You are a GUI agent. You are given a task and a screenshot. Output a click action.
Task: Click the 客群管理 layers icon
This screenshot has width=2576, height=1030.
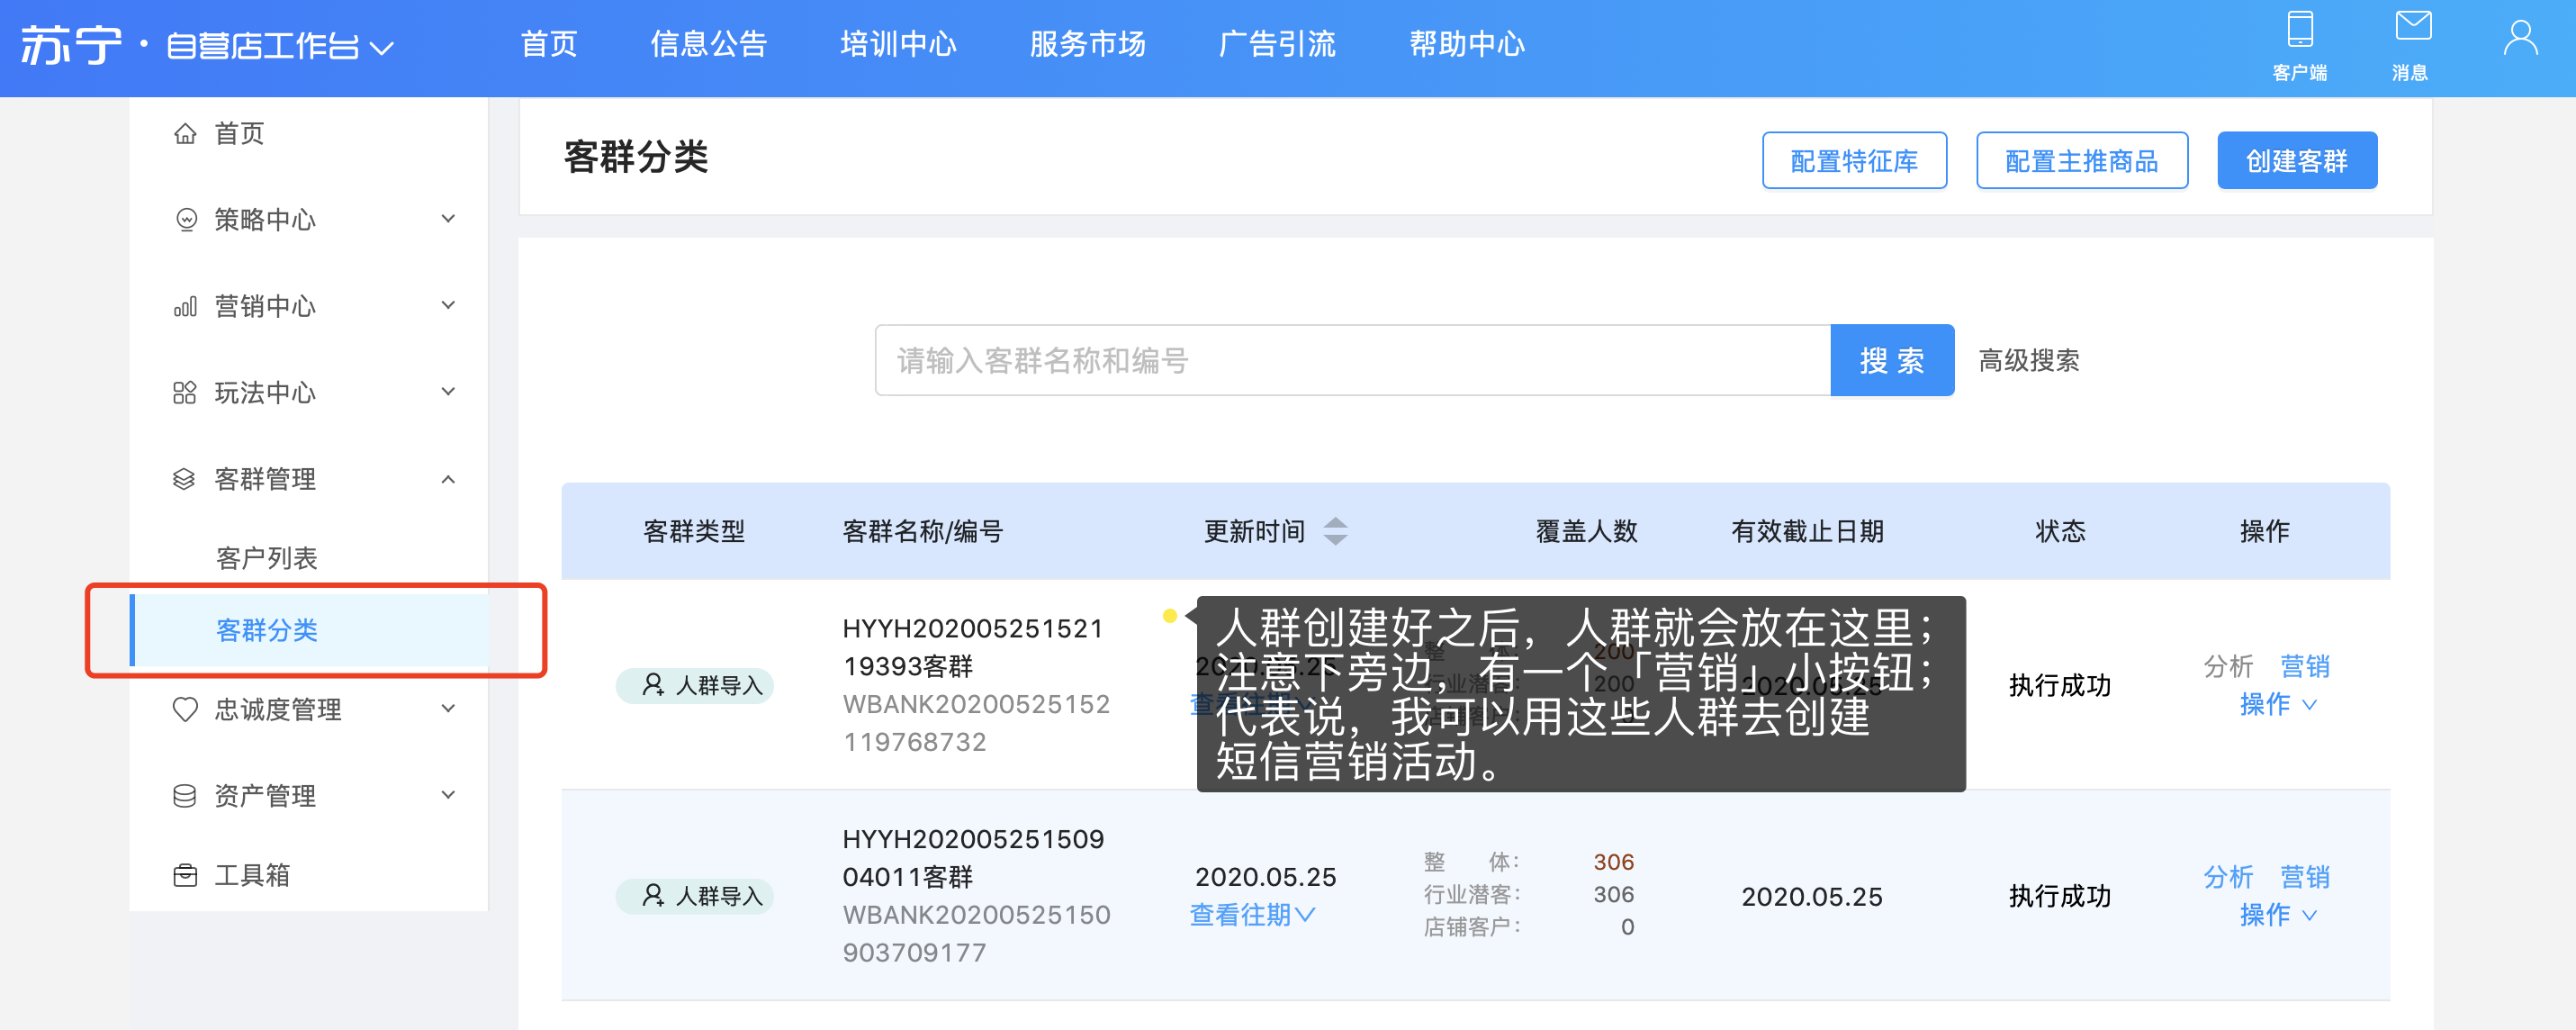coord(184,479)
